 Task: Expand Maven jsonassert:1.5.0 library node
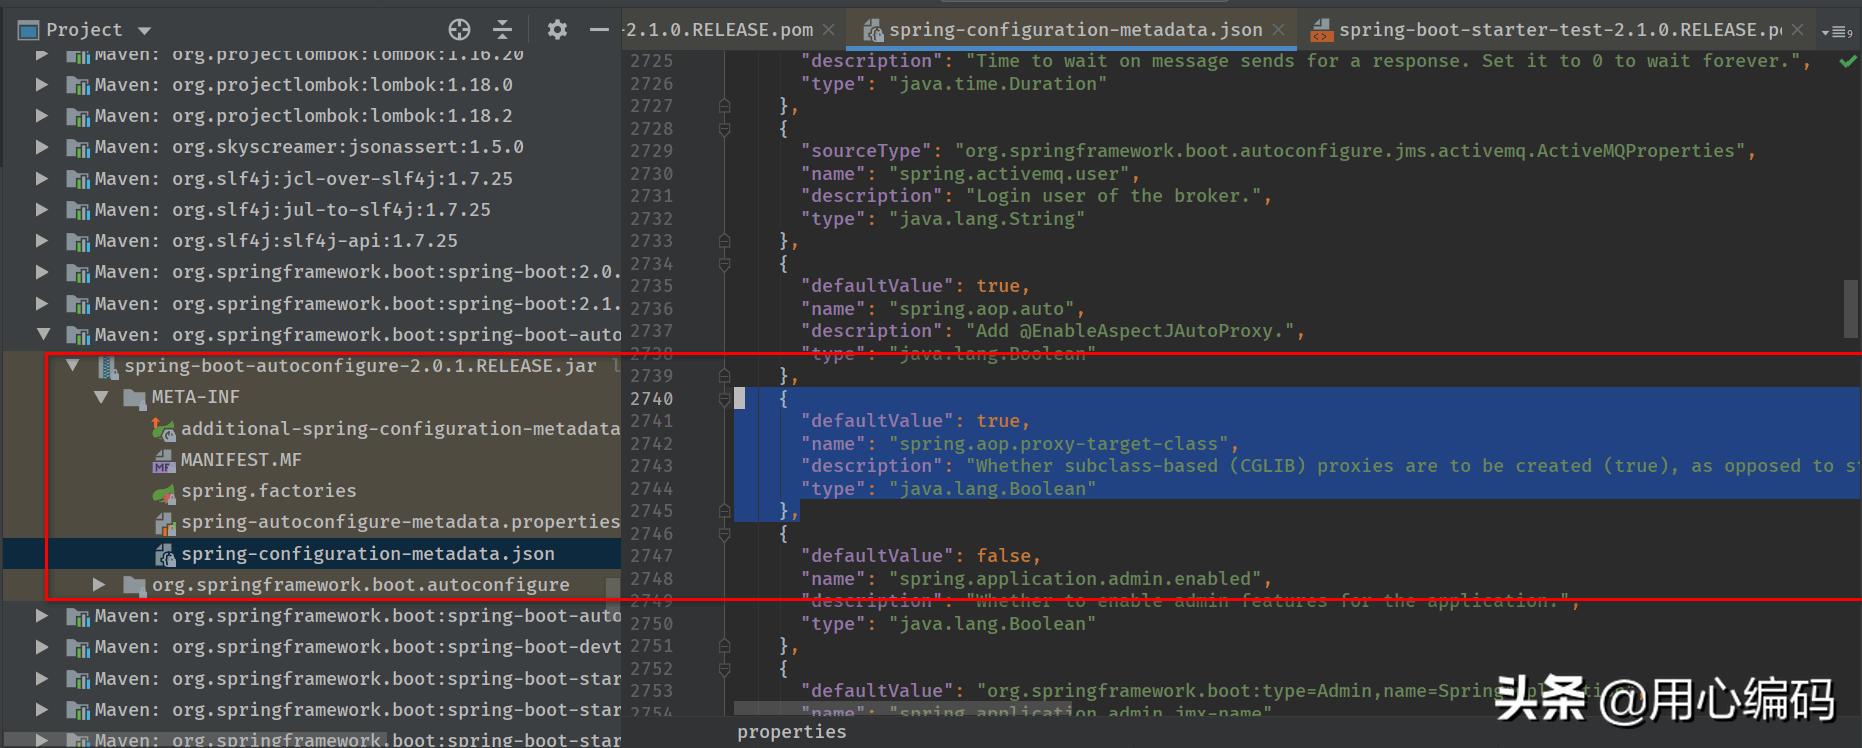[42, 147]
